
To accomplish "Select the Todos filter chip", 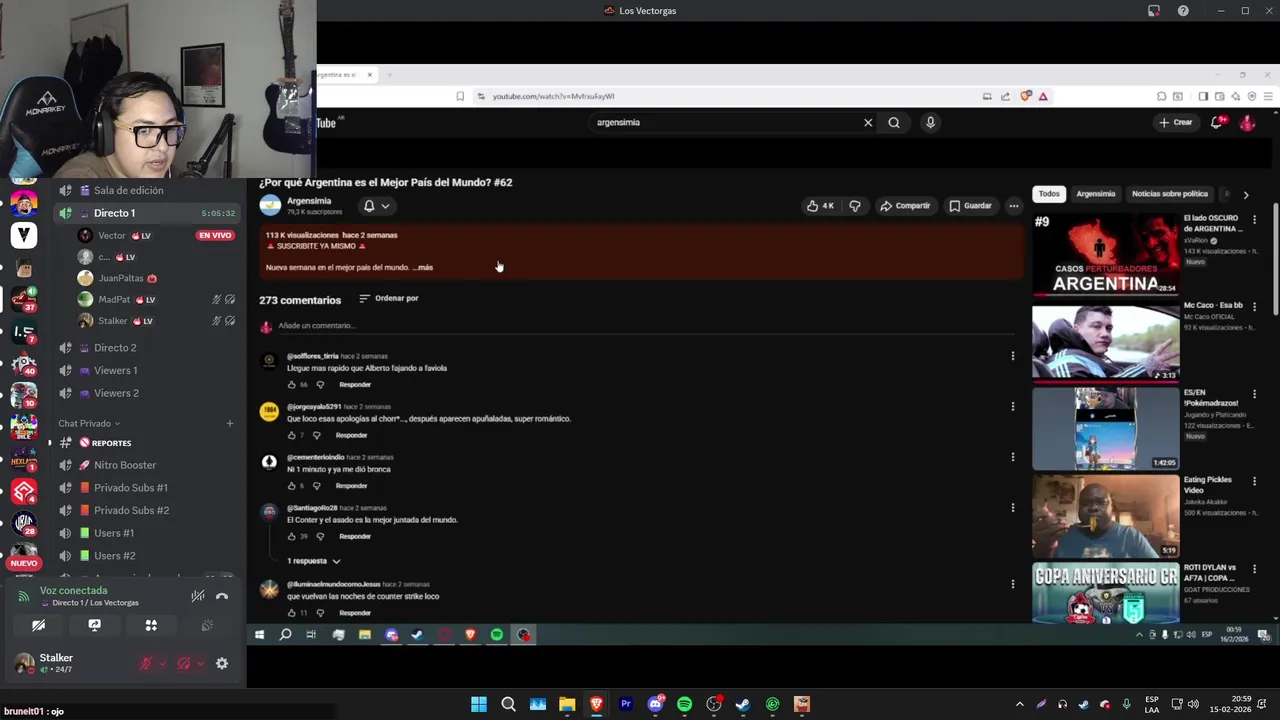I will click(1049, 194).
